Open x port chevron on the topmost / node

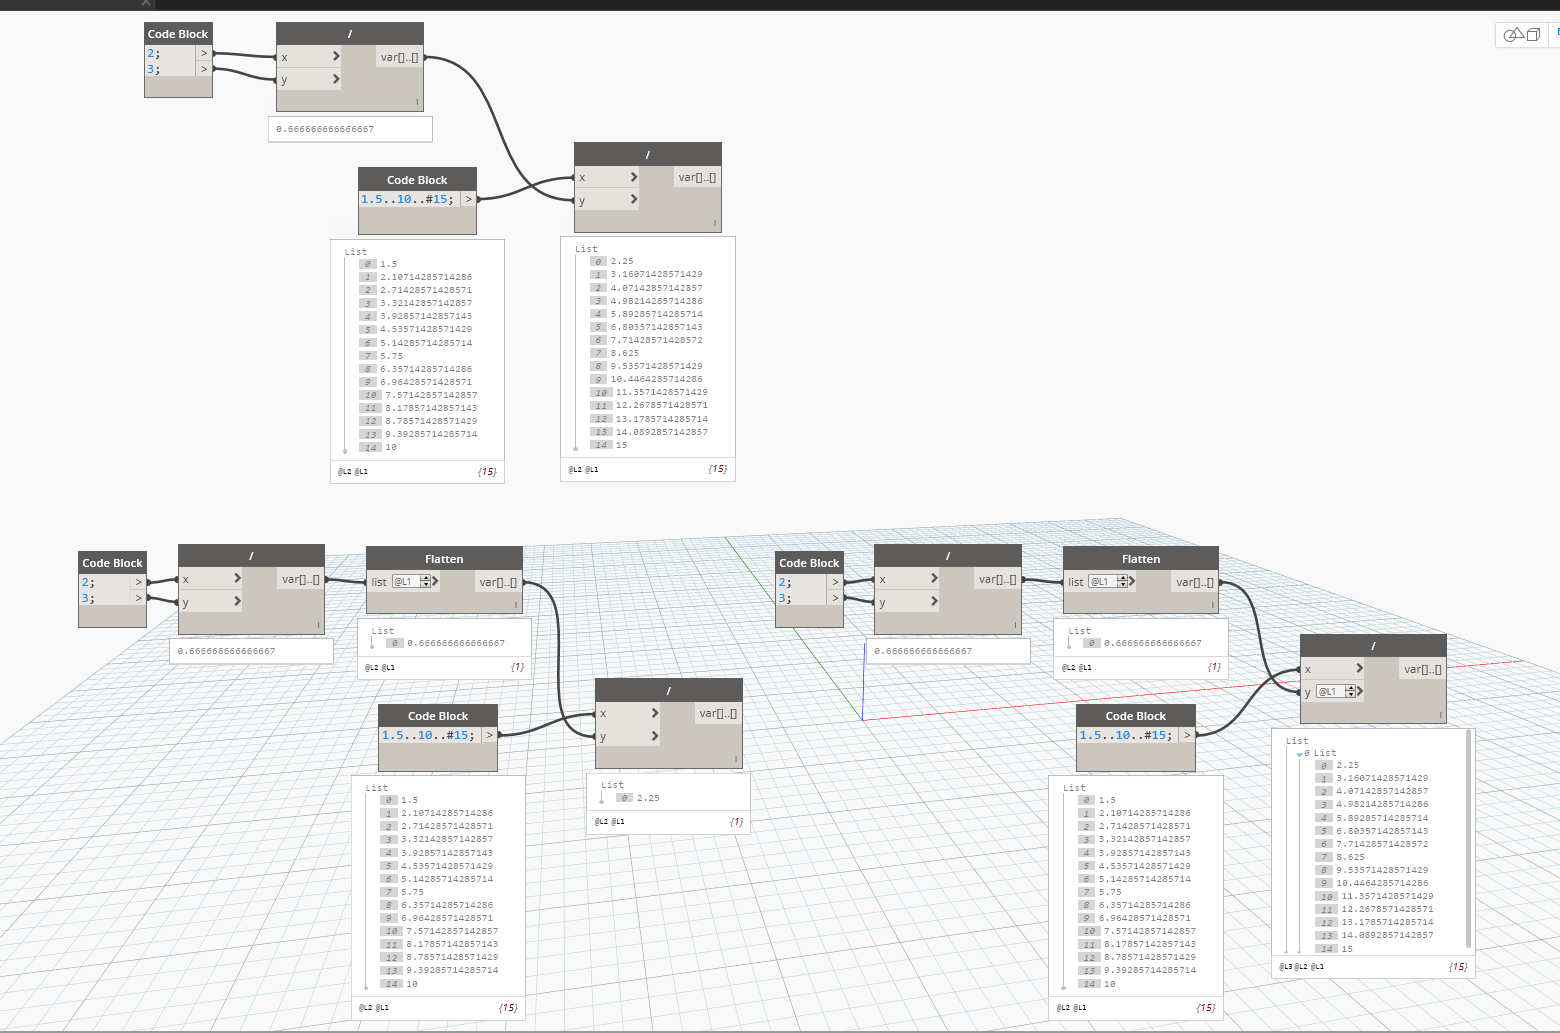pyautogui.click(x=336, y=56)
